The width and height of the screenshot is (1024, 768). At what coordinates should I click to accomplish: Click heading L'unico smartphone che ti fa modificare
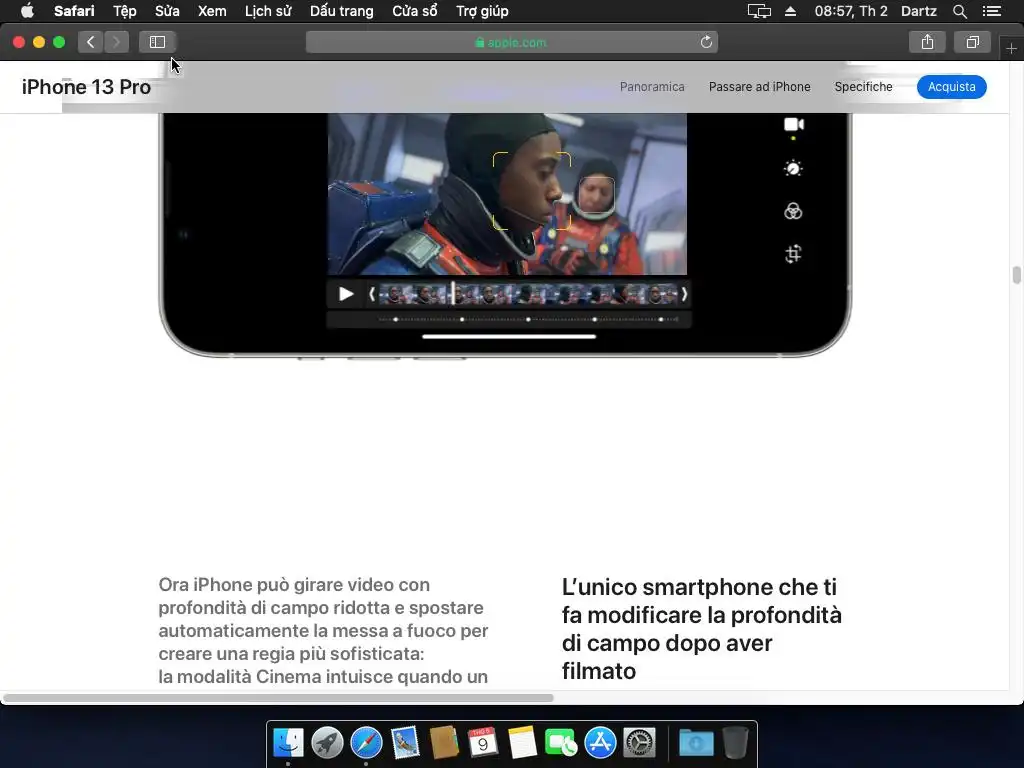click(701, 628)
